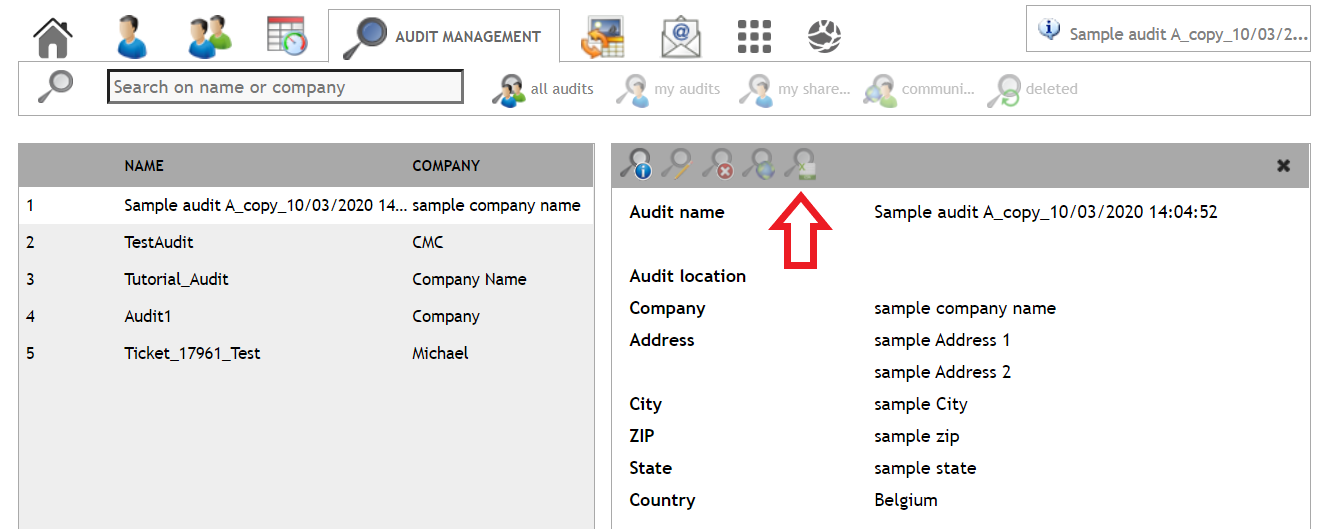Open the email envelope icon

pos(681,37)
